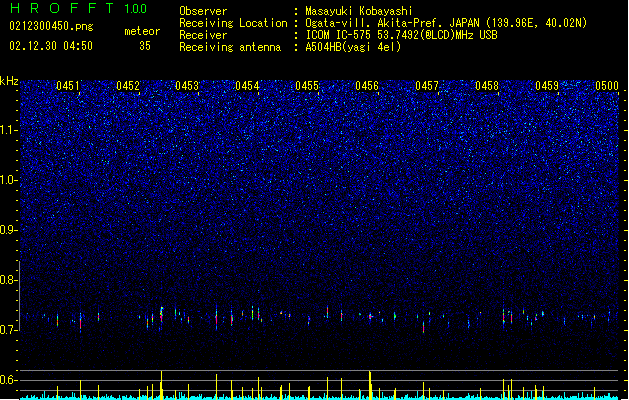Click the 0.6 frequency axis label
Image resolution: width=629 pixels, height=400 pixels.
pos(8,380)
